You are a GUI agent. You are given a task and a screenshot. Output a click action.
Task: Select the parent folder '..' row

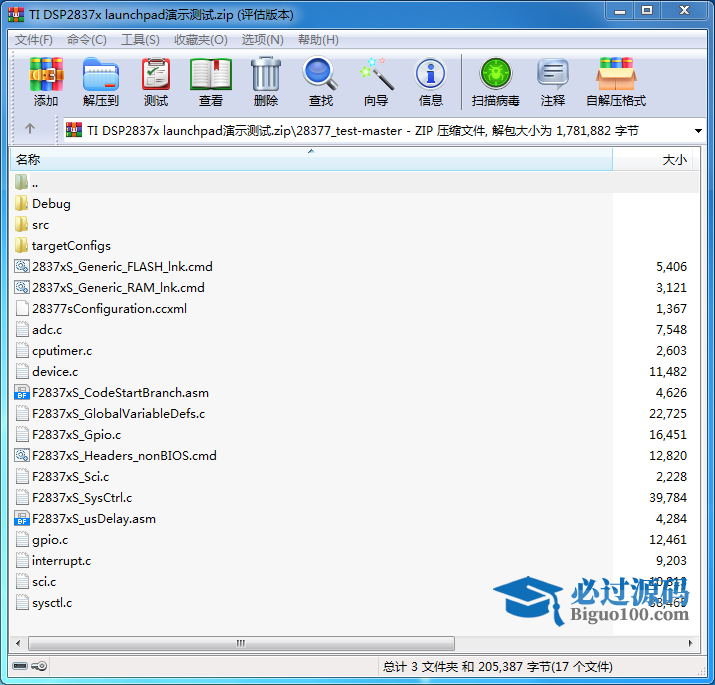pyautogui.click(x=354, y=183)
